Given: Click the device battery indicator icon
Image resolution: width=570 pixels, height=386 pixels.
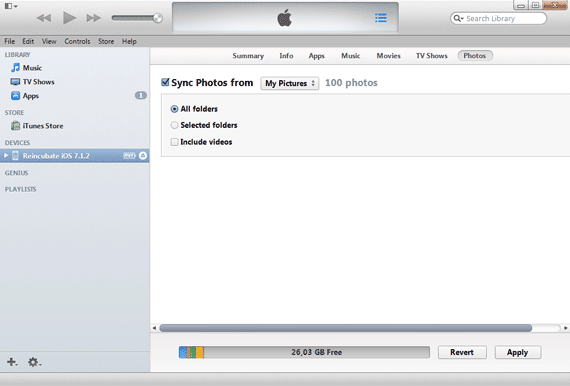Looking at the screenshot, I should click(129, 156).
